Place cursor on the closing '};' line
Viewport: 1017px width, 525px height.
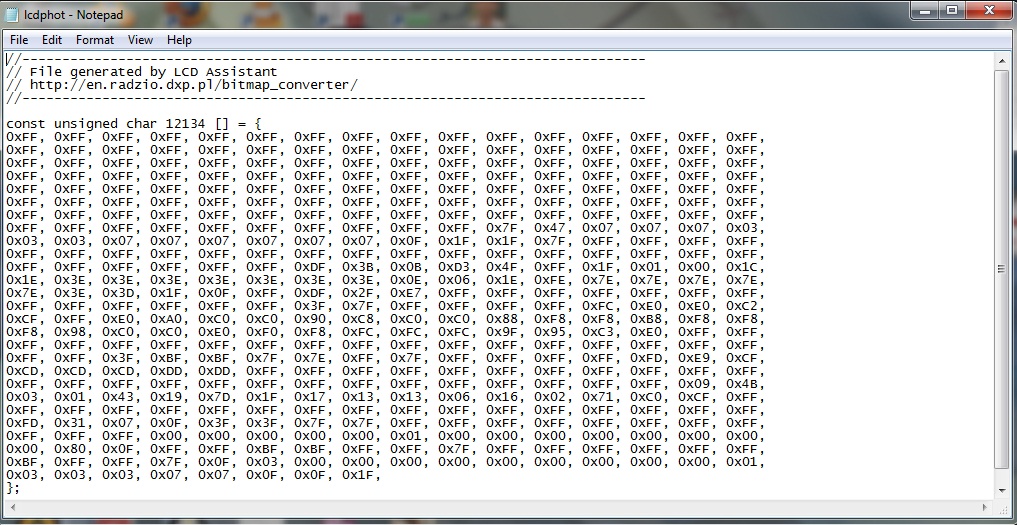tap(13, 488)
